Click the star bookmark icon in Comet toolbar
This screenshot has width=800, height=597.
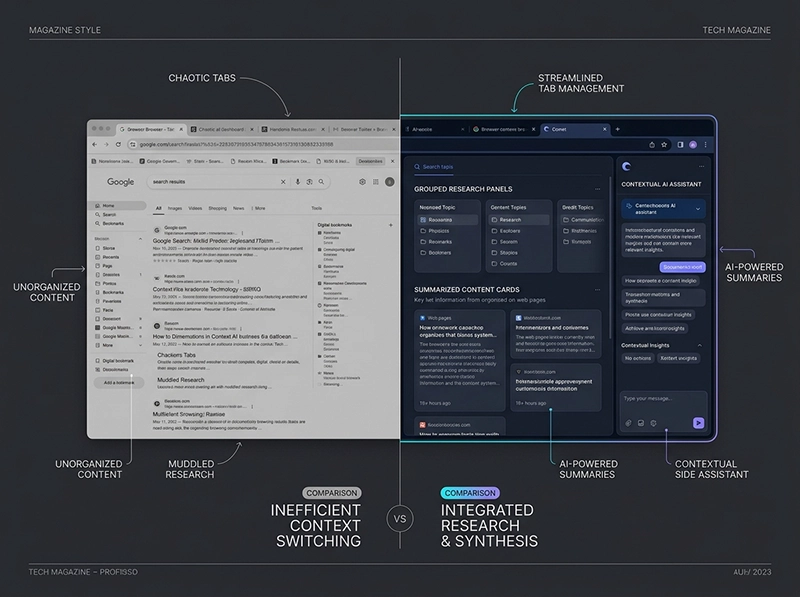pos(664,145)
